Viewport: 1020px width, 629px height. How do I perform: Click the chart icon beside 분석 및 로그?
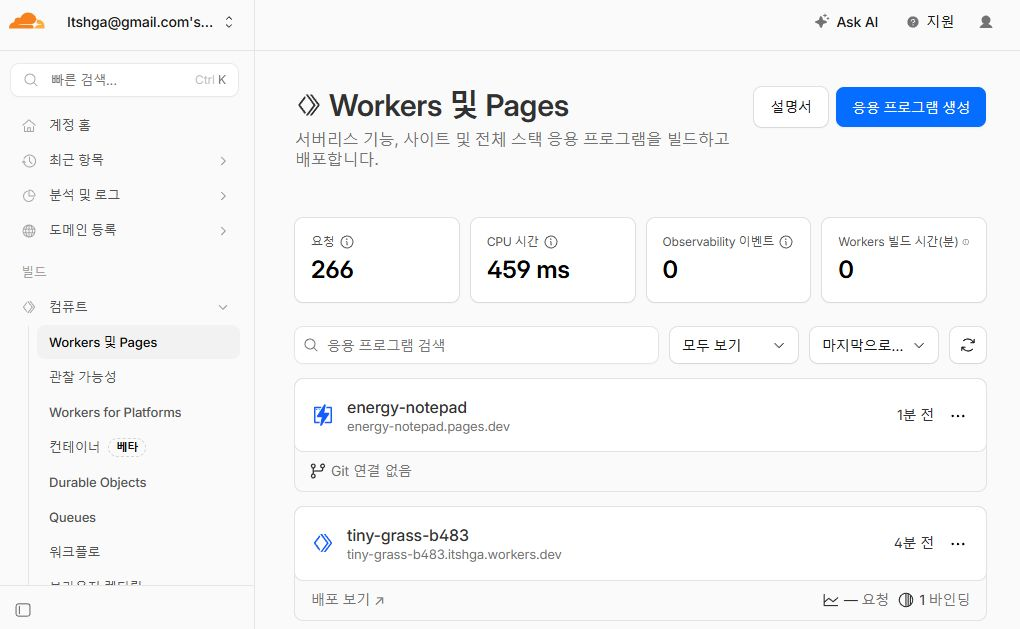[x=29, y=196]
